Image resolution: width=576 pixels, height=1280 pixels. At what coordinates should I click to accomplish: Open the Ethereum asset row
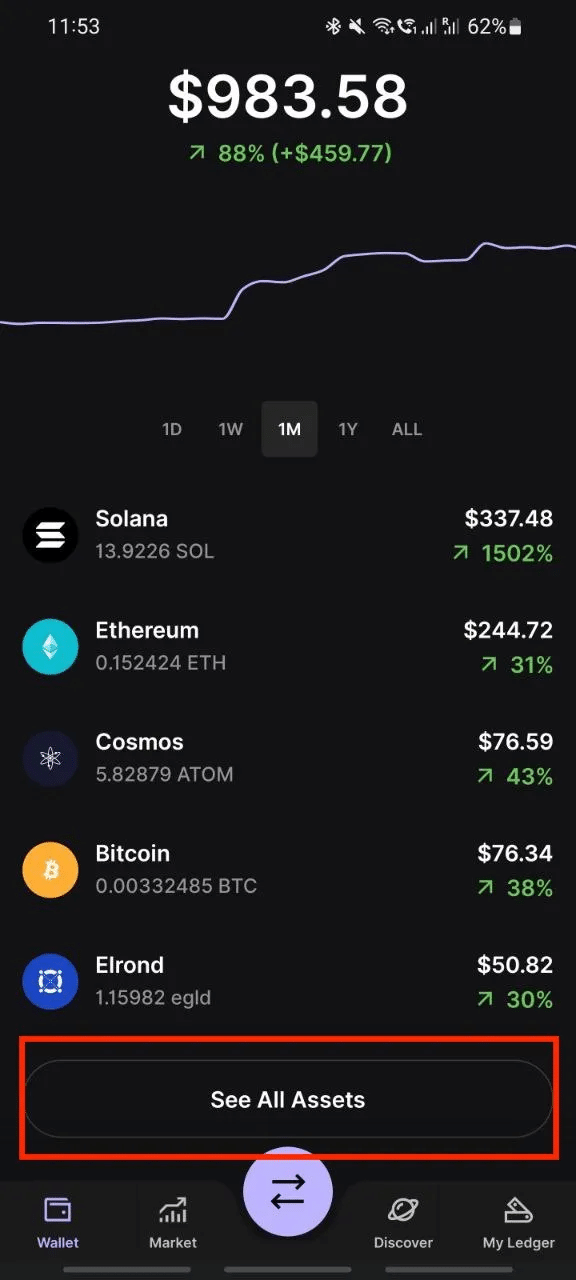[288, 646]
